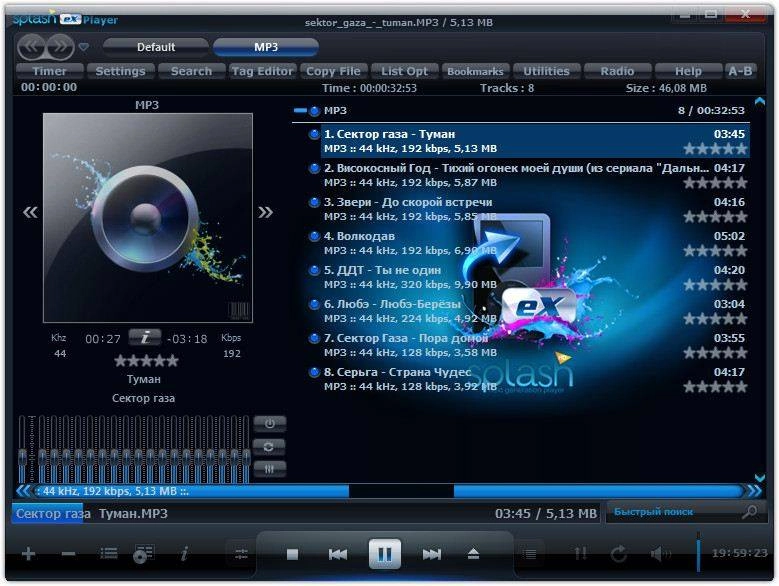Open the List Opt menu
The width and height of the screenshot is (779, 586).
tap(404, 71)
